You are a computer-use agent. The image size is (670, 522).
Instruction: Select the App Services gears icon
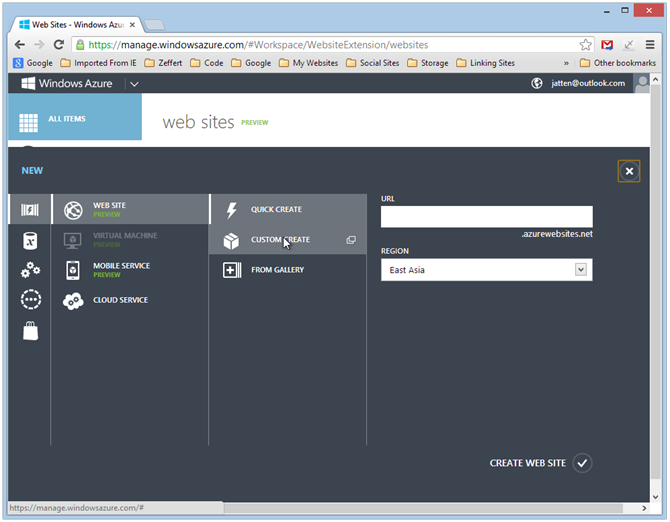[x=30, y=270]
